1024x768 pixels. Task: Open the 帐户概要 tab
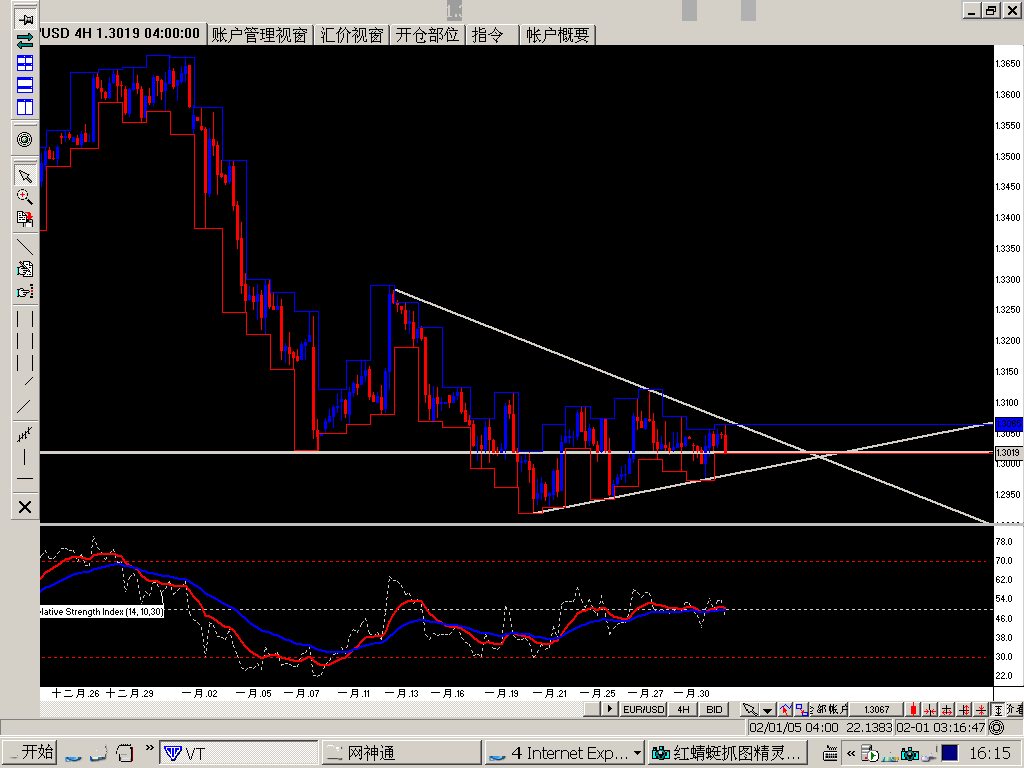558,35
